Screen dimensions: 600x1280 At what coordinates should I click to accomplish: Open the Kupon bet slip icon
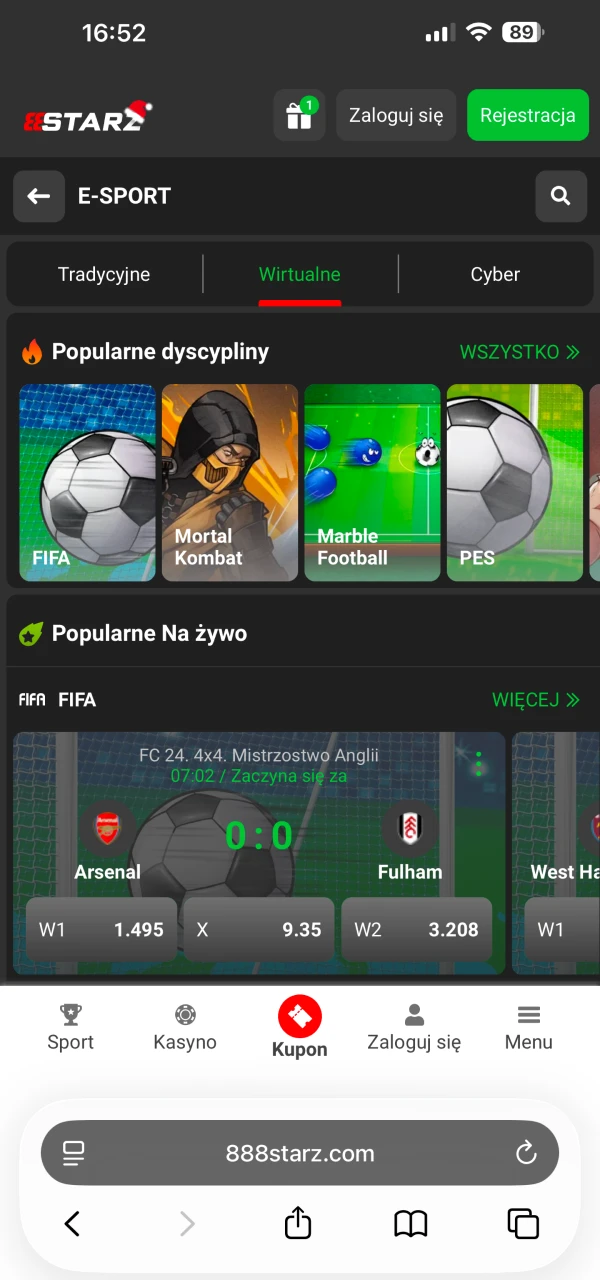coord(300,1017)
